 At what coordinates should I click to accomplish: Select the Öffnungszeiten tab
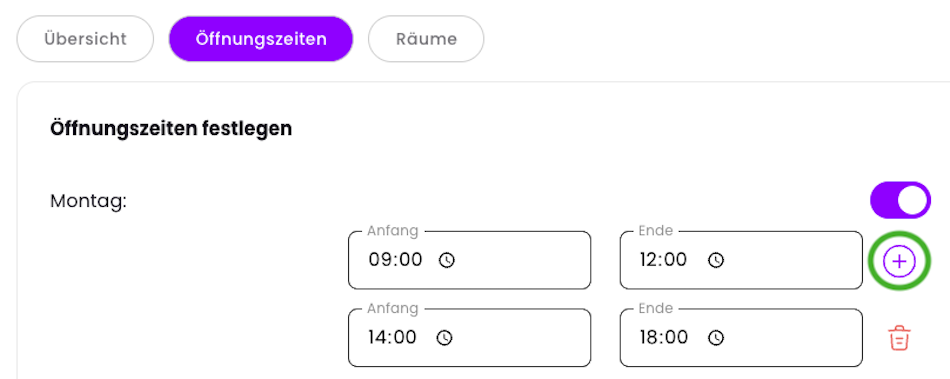(x=261, y=39)
